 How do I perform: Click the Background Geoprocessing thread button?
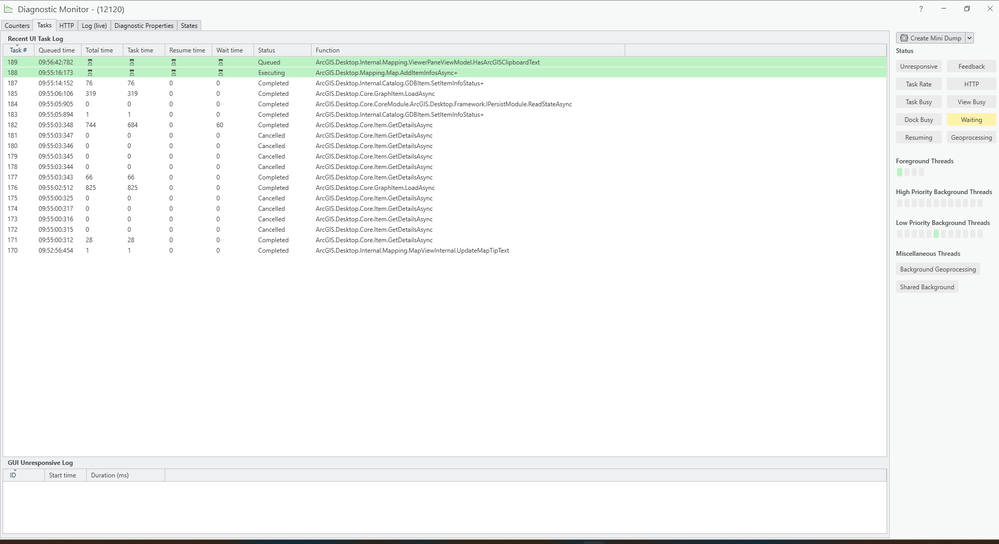tap(938, 269)
